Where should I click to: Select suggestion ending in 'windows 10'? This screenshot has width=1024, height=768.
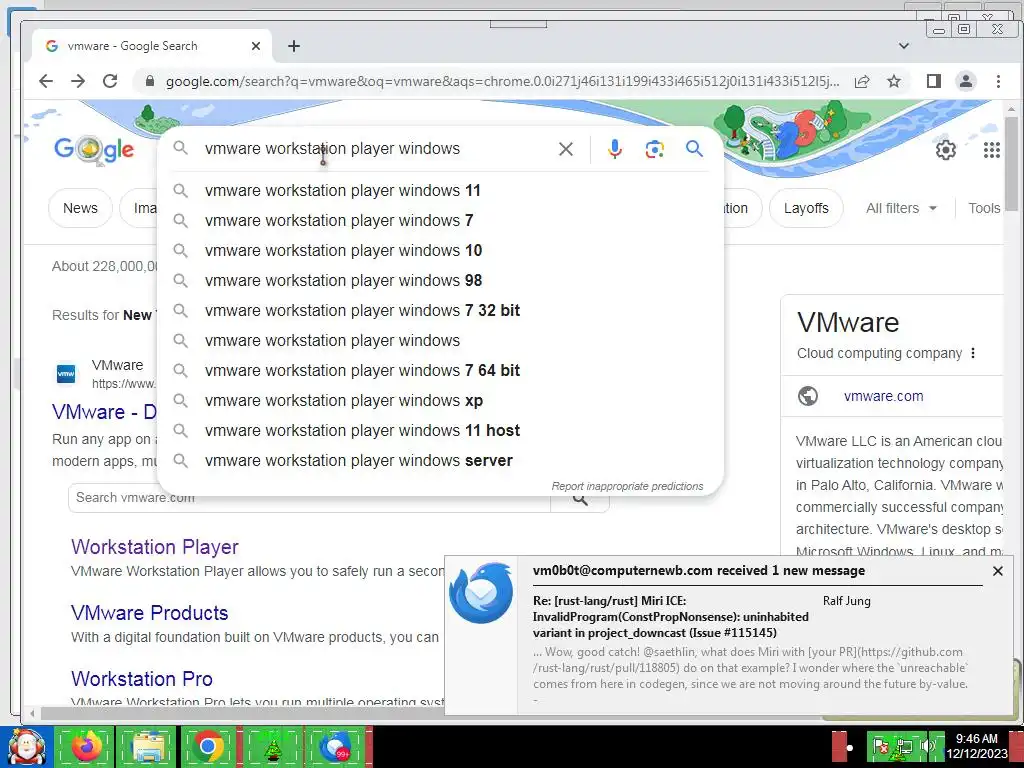pos(440,251)
